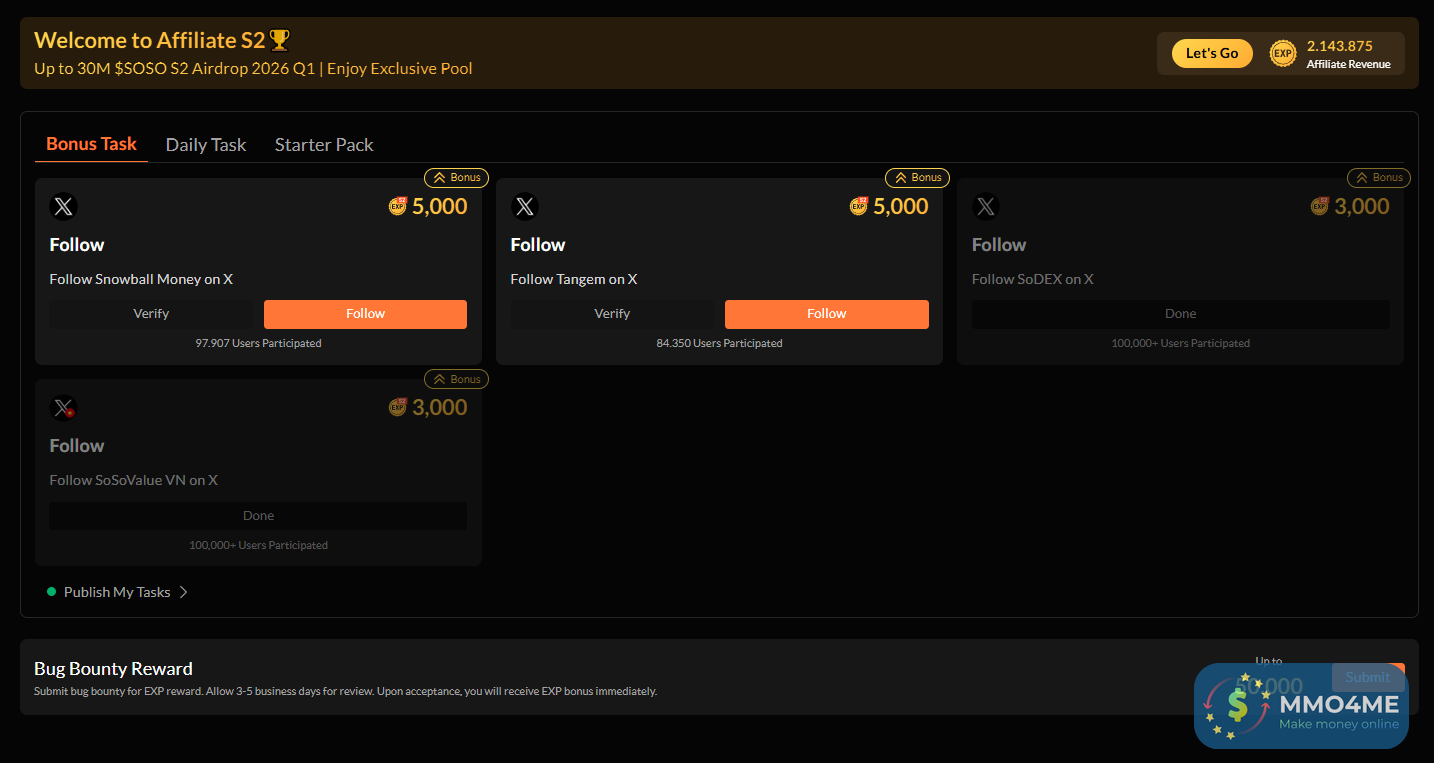Image resolution: width=1434 pixels, height=763 pixels.
Task: Click the bug bounty description text
Action: 345,691
